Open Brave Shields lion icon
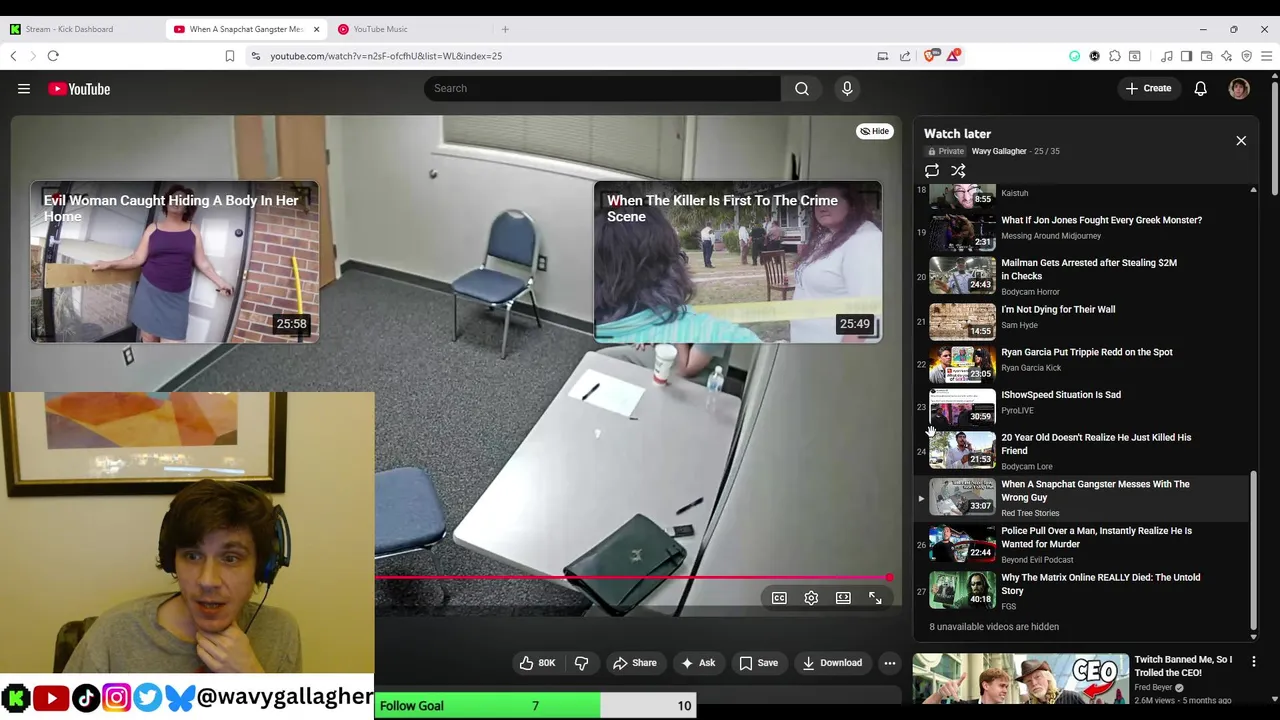The width and height of the screenshot is (1280, 720). (931, 56)
